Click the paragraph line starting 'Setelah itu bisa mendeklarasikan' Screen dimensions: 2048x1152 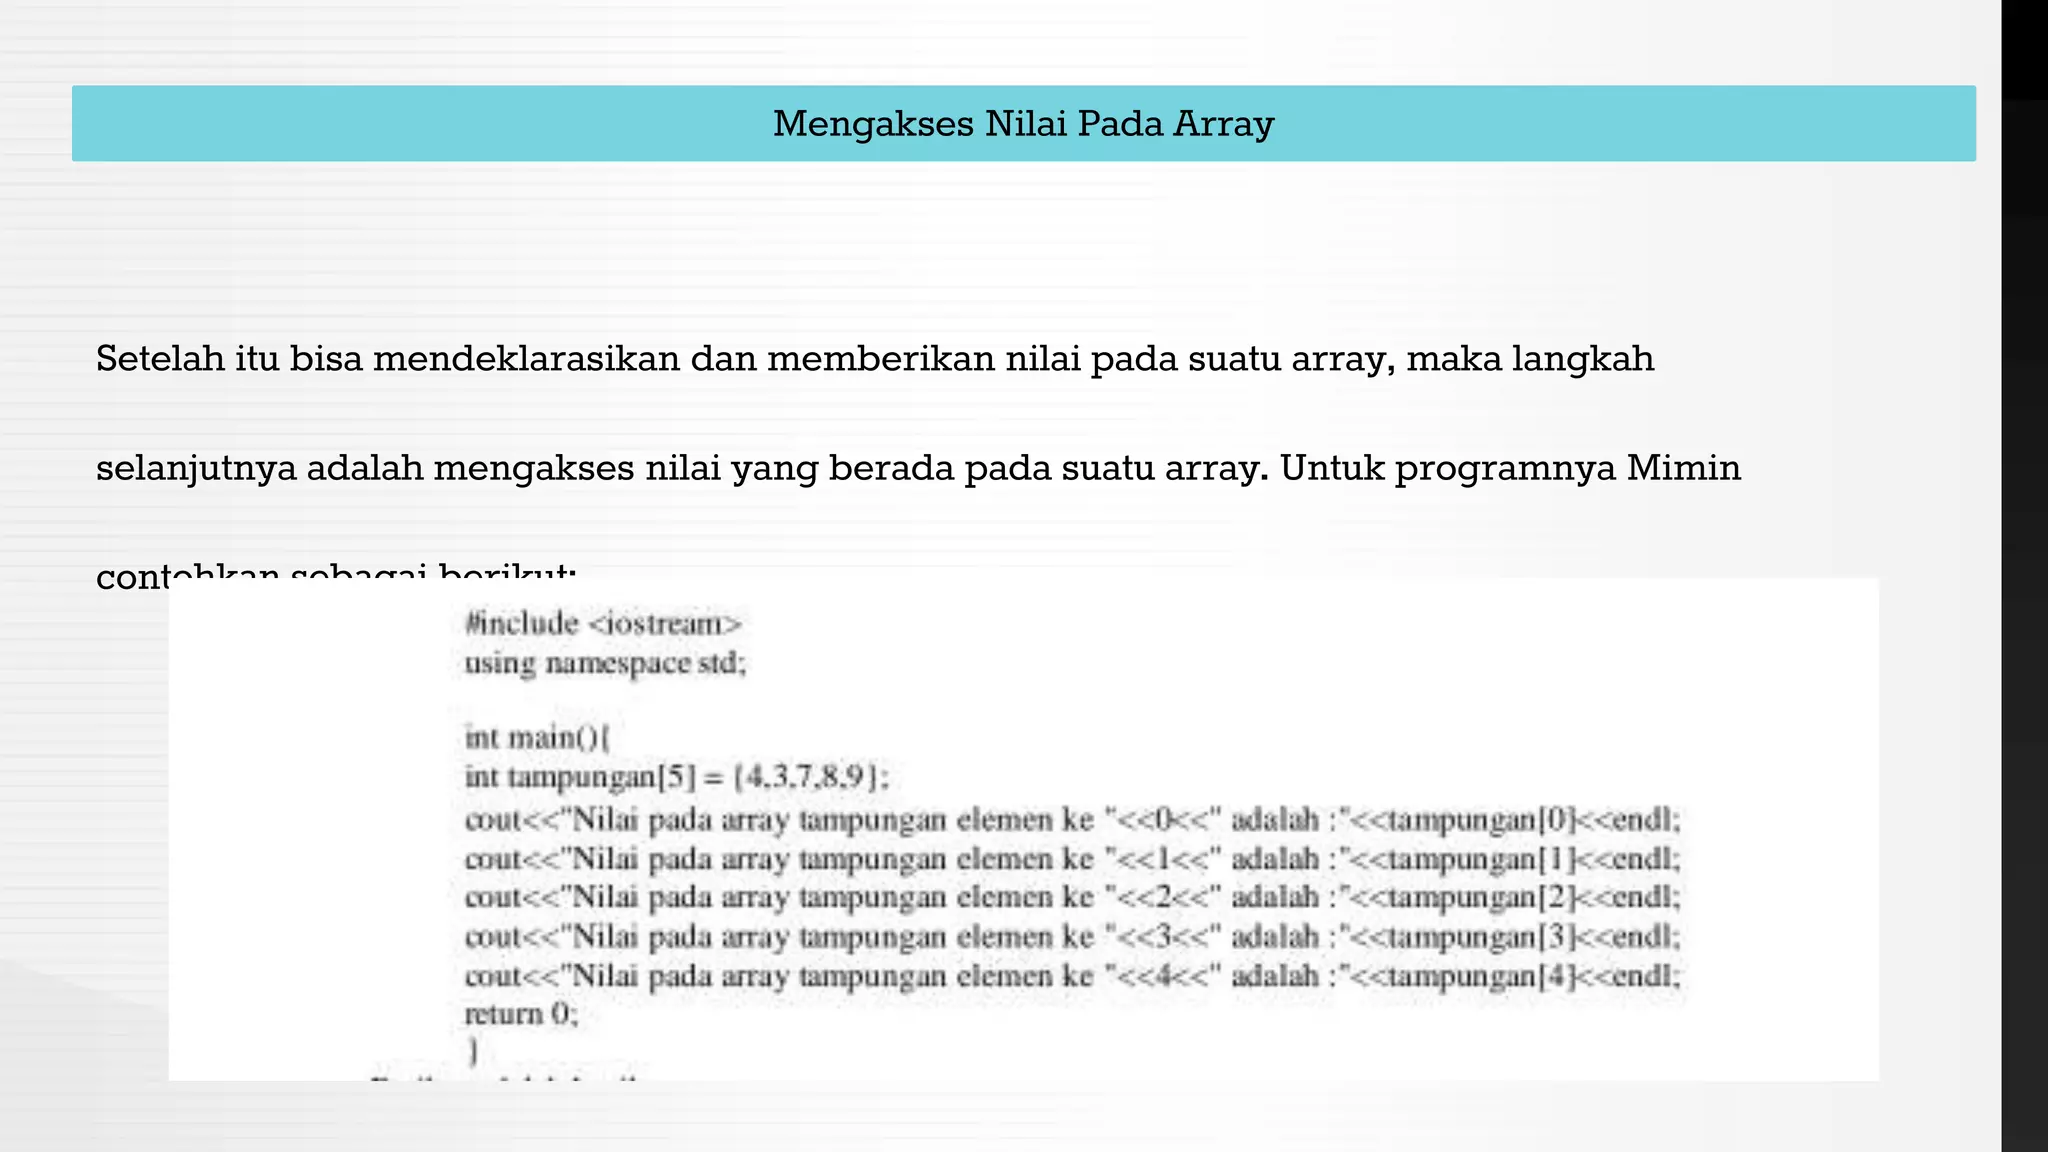point(875,359)
